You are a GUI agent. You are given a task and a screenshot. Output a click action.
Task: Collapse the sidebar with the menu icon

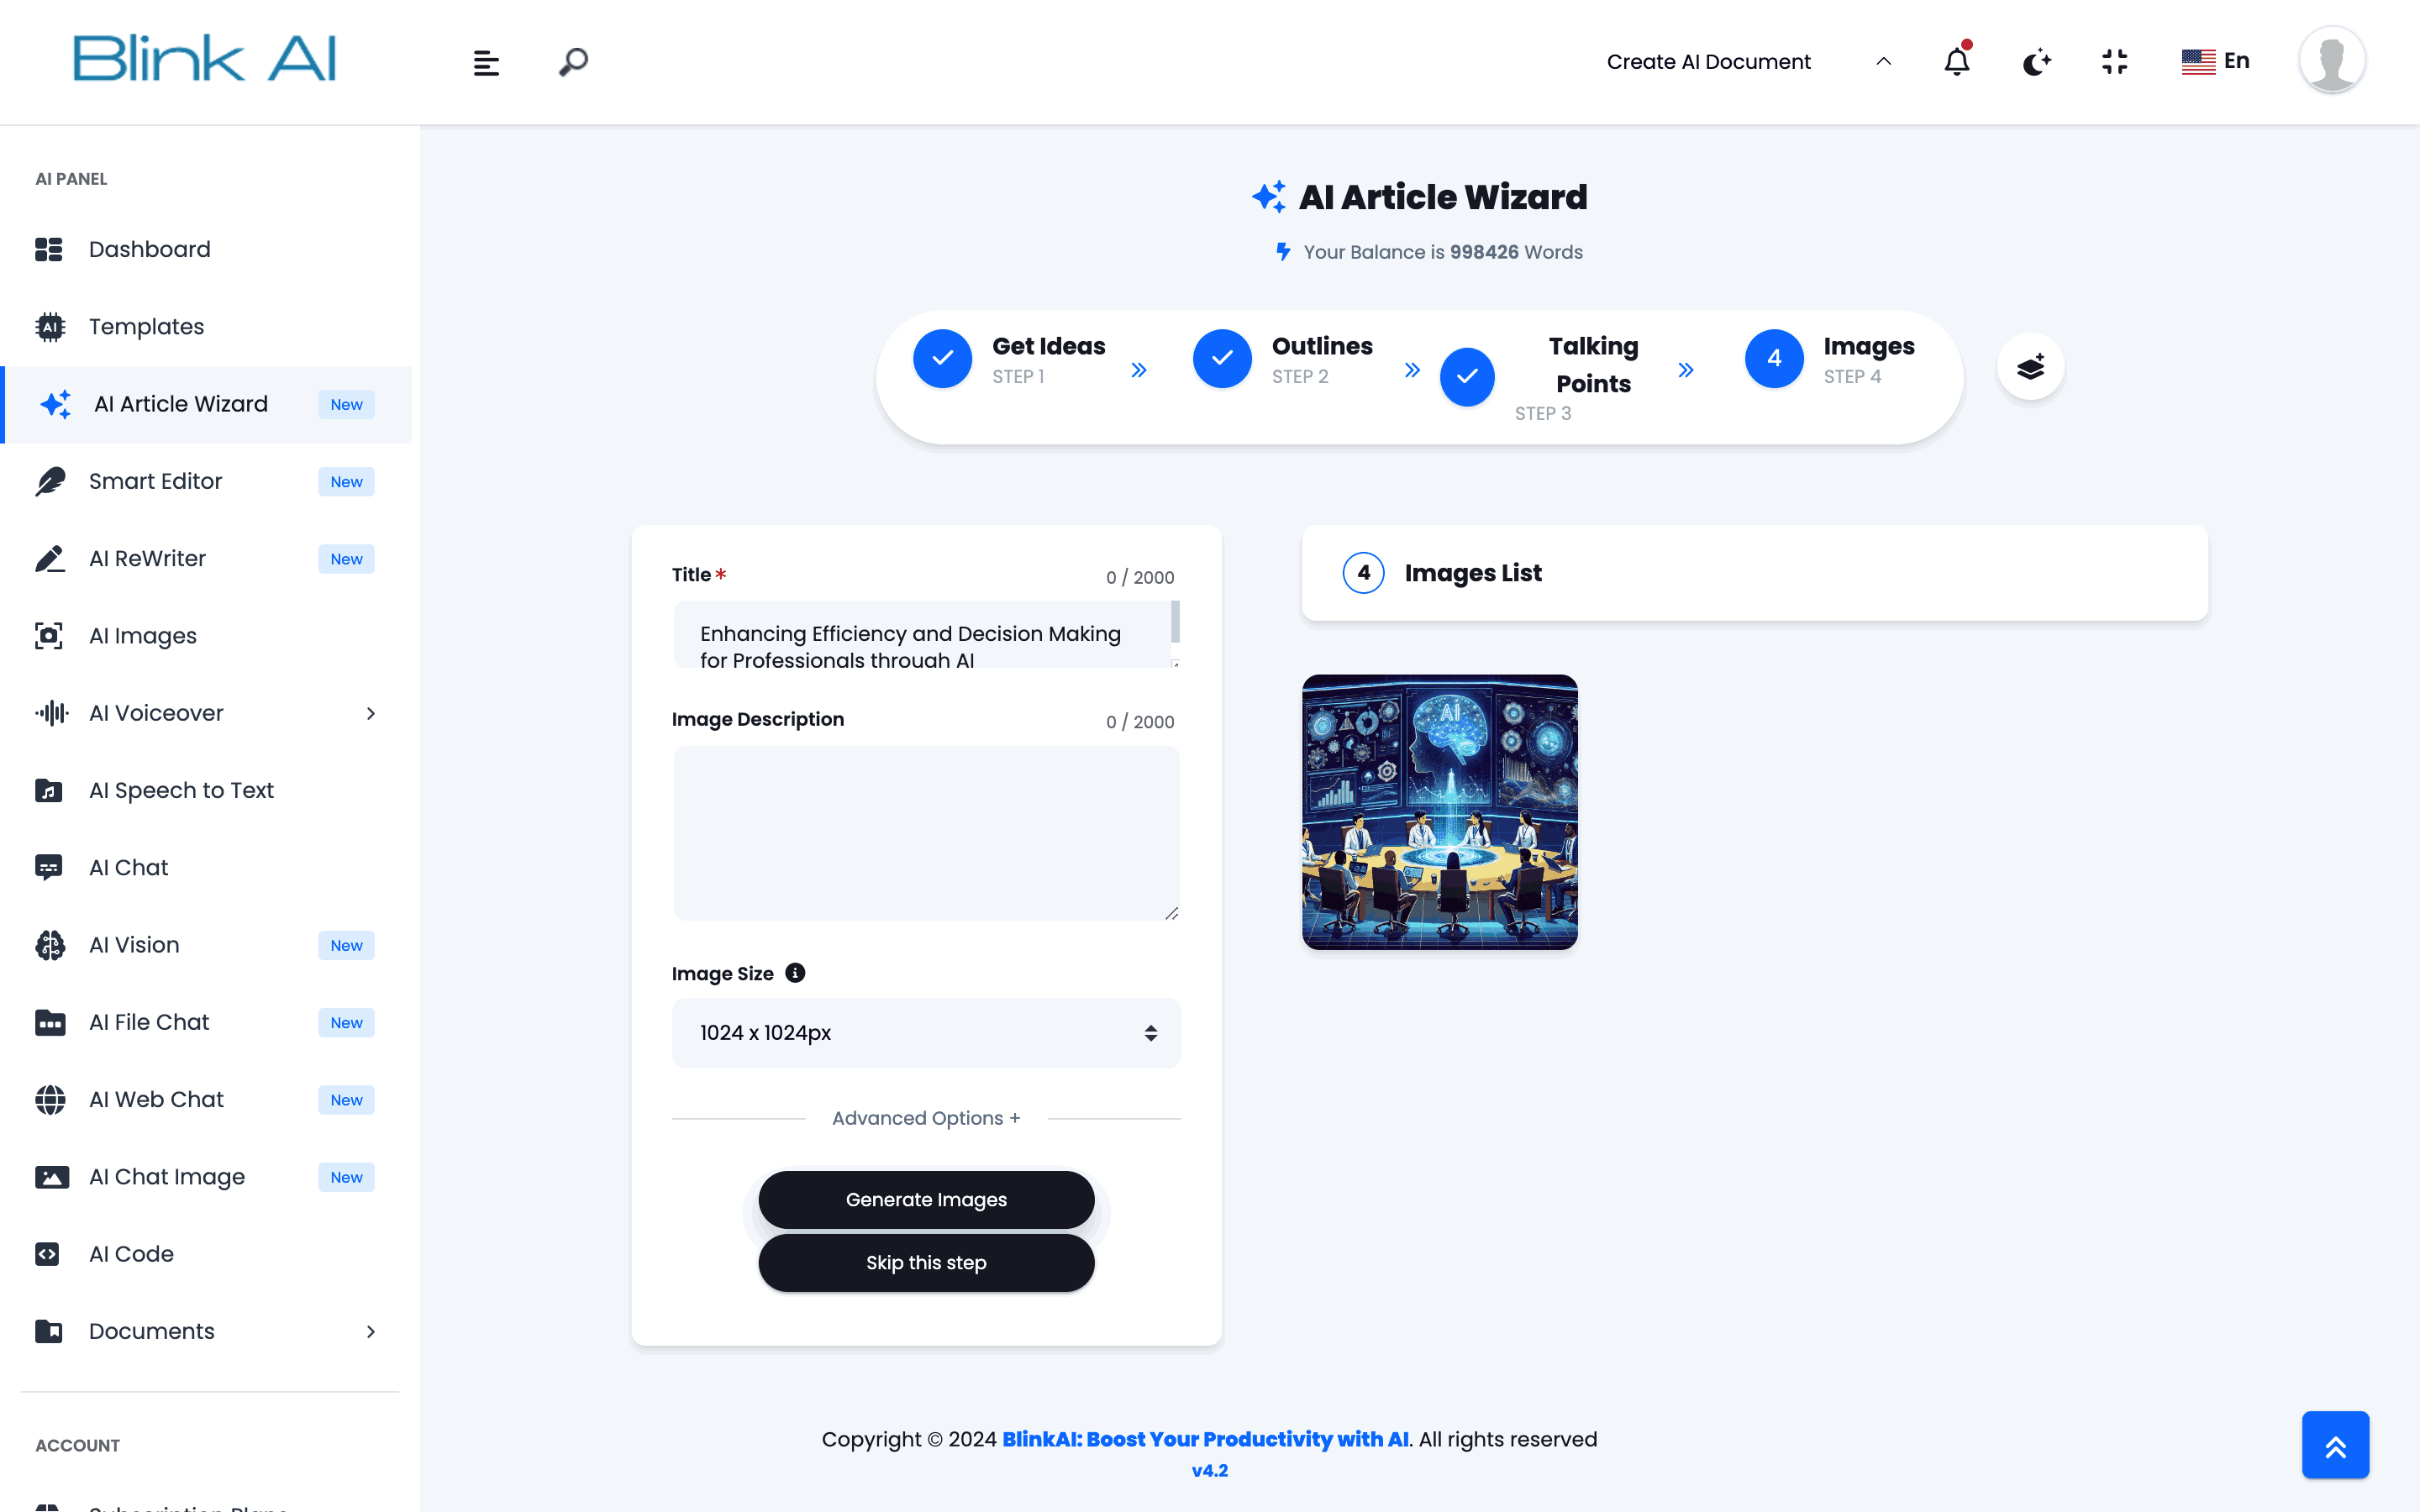click(x=486, y=63)
